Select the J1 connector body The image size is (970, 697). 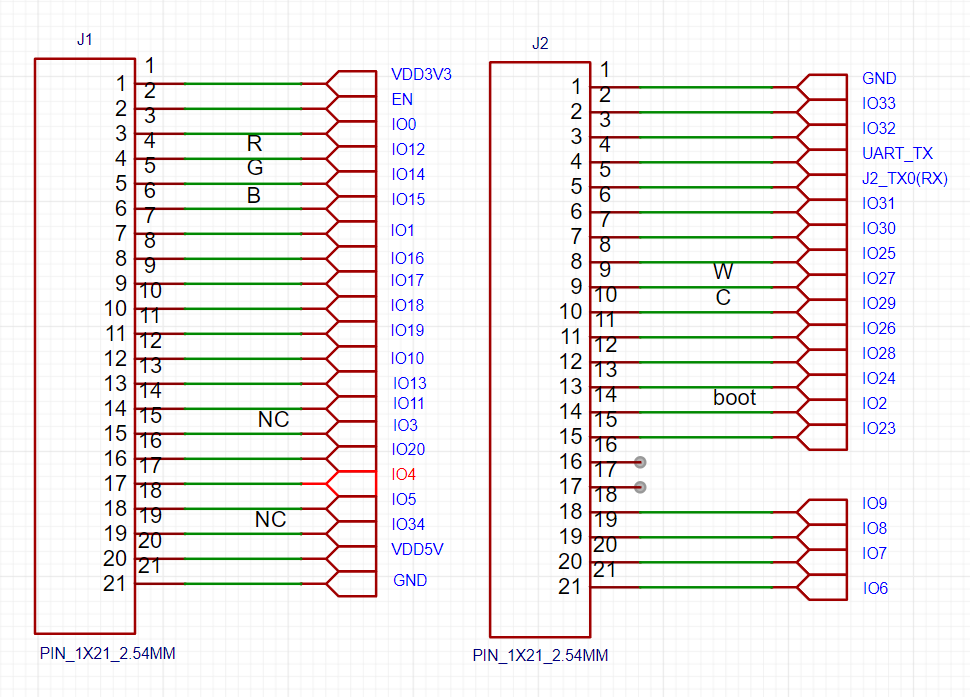(85, 346)
